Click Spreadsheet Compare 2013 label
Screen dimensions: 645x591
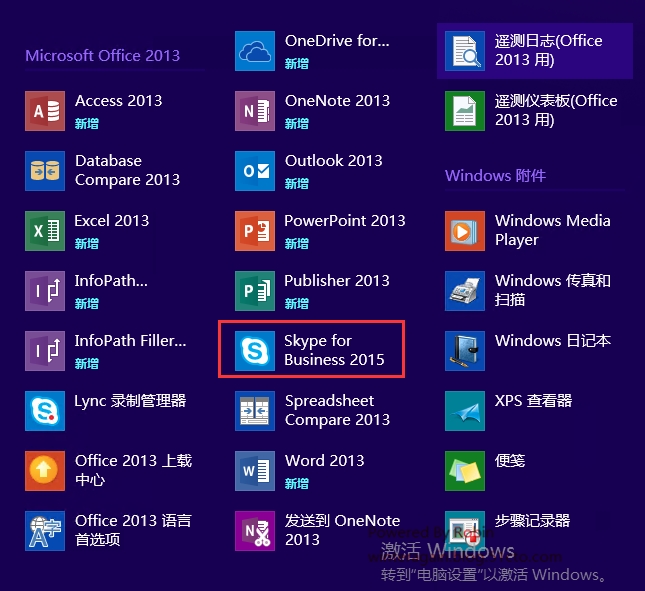point(337,410)
